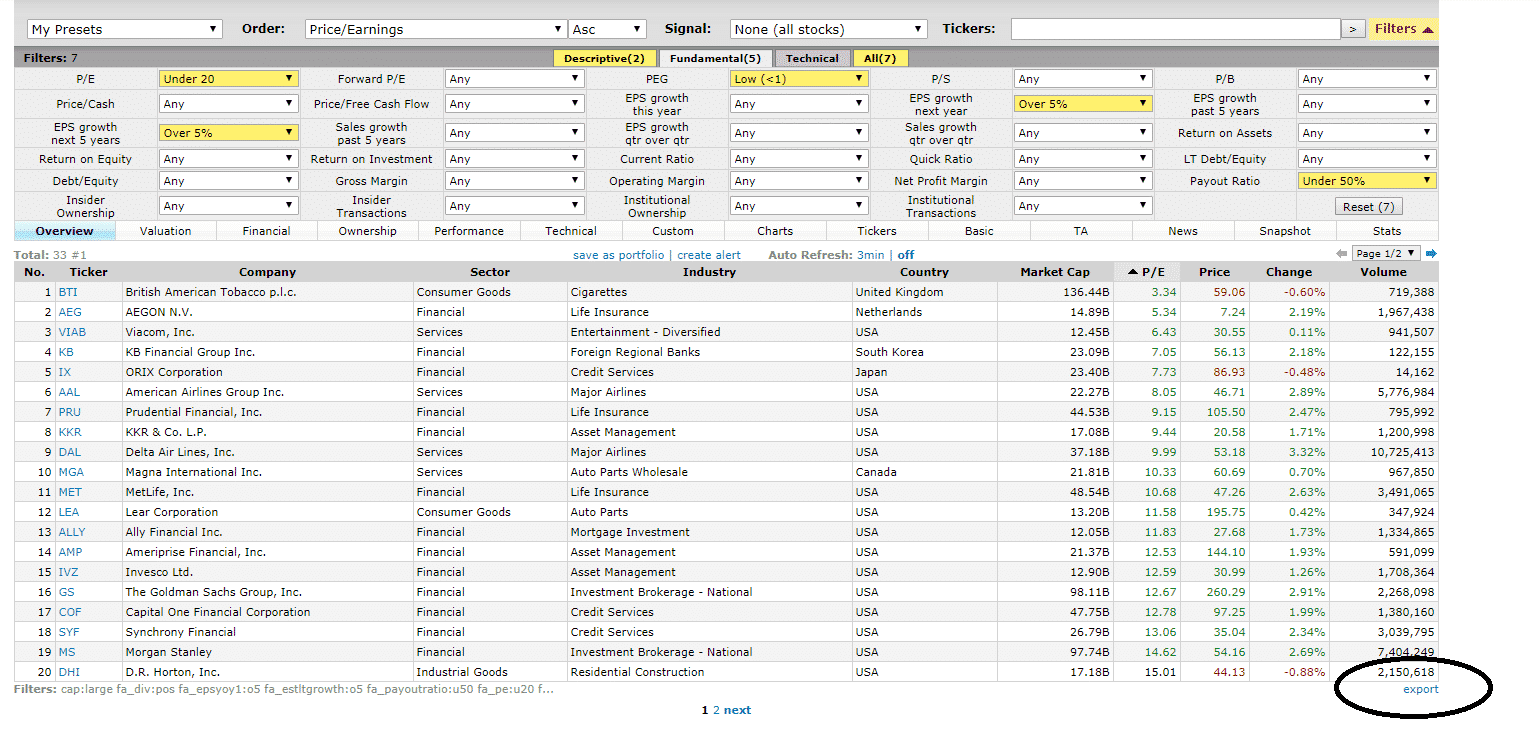Click company name Delta Air Lines, Inc.

[x=180, y=452]
